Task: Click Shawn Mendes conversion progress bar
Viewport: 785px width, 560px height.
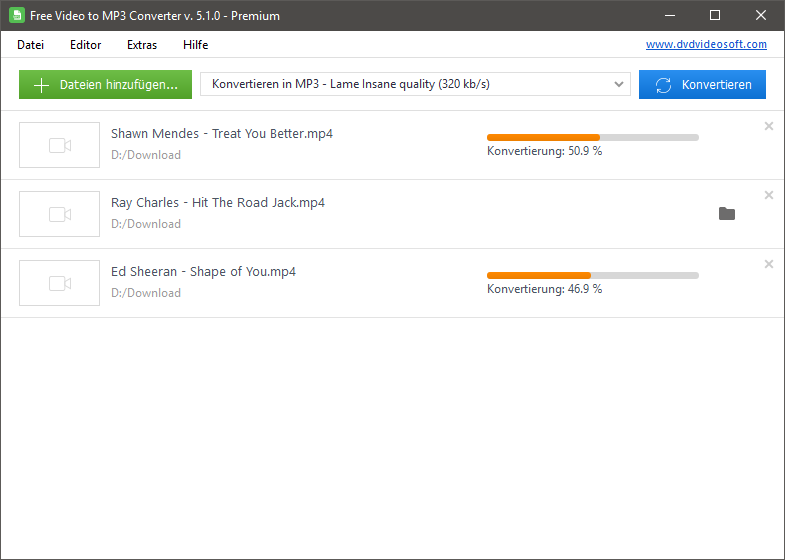Action: [593, 137]
